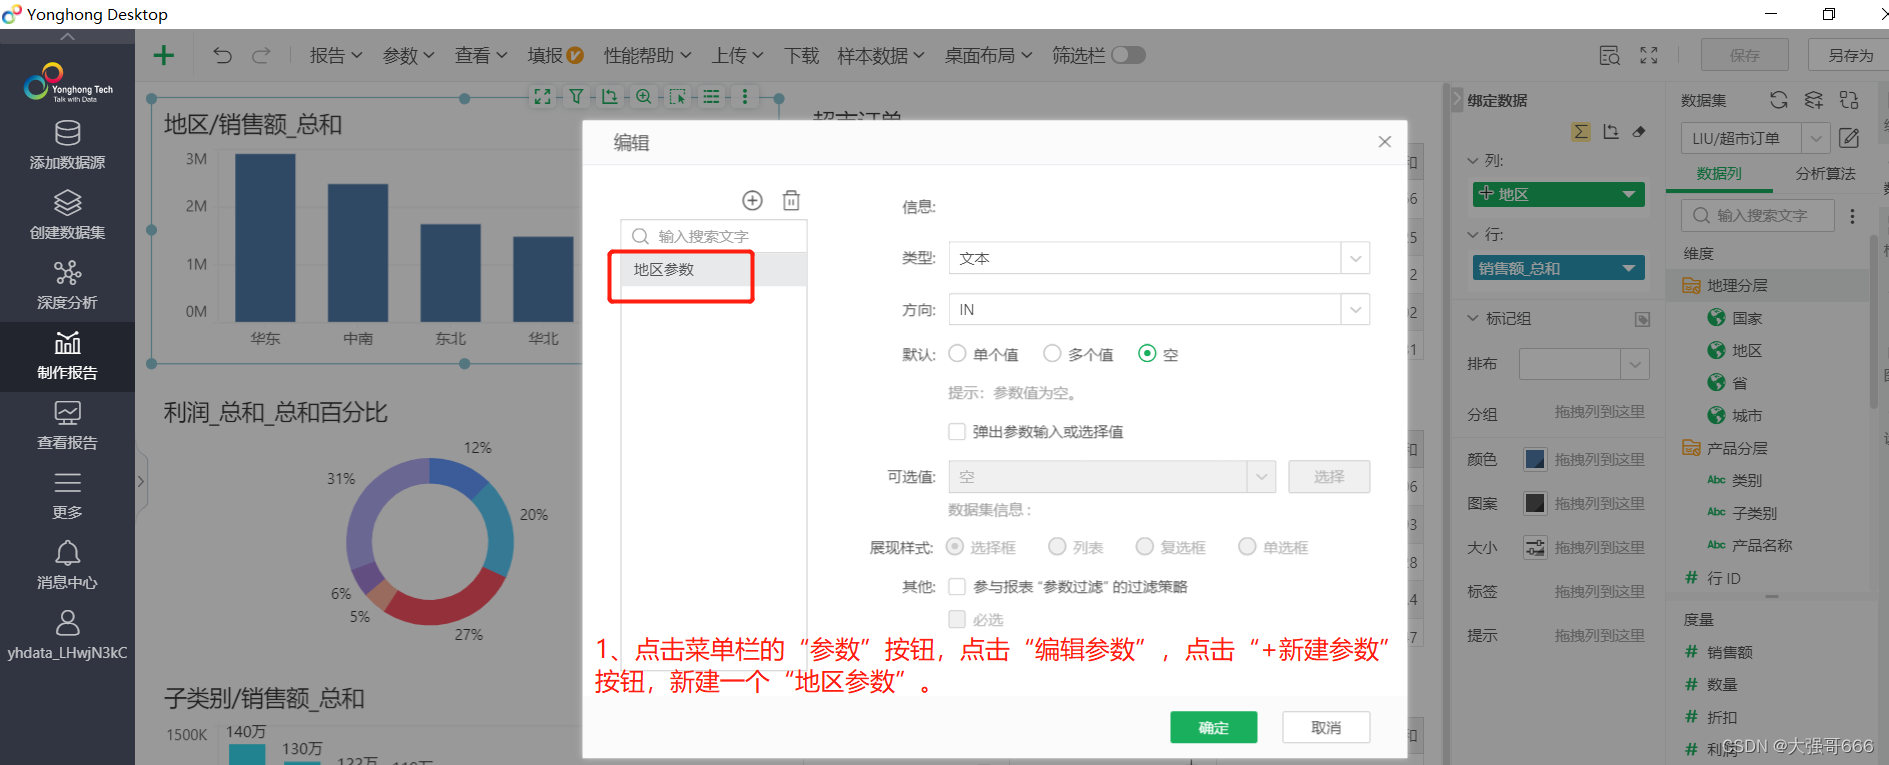The height and width of the screenshot is (765, 1889).
Task: Toggle the 筛选栏 switch
Action: pyautogui.click(x=1128, y=55)
